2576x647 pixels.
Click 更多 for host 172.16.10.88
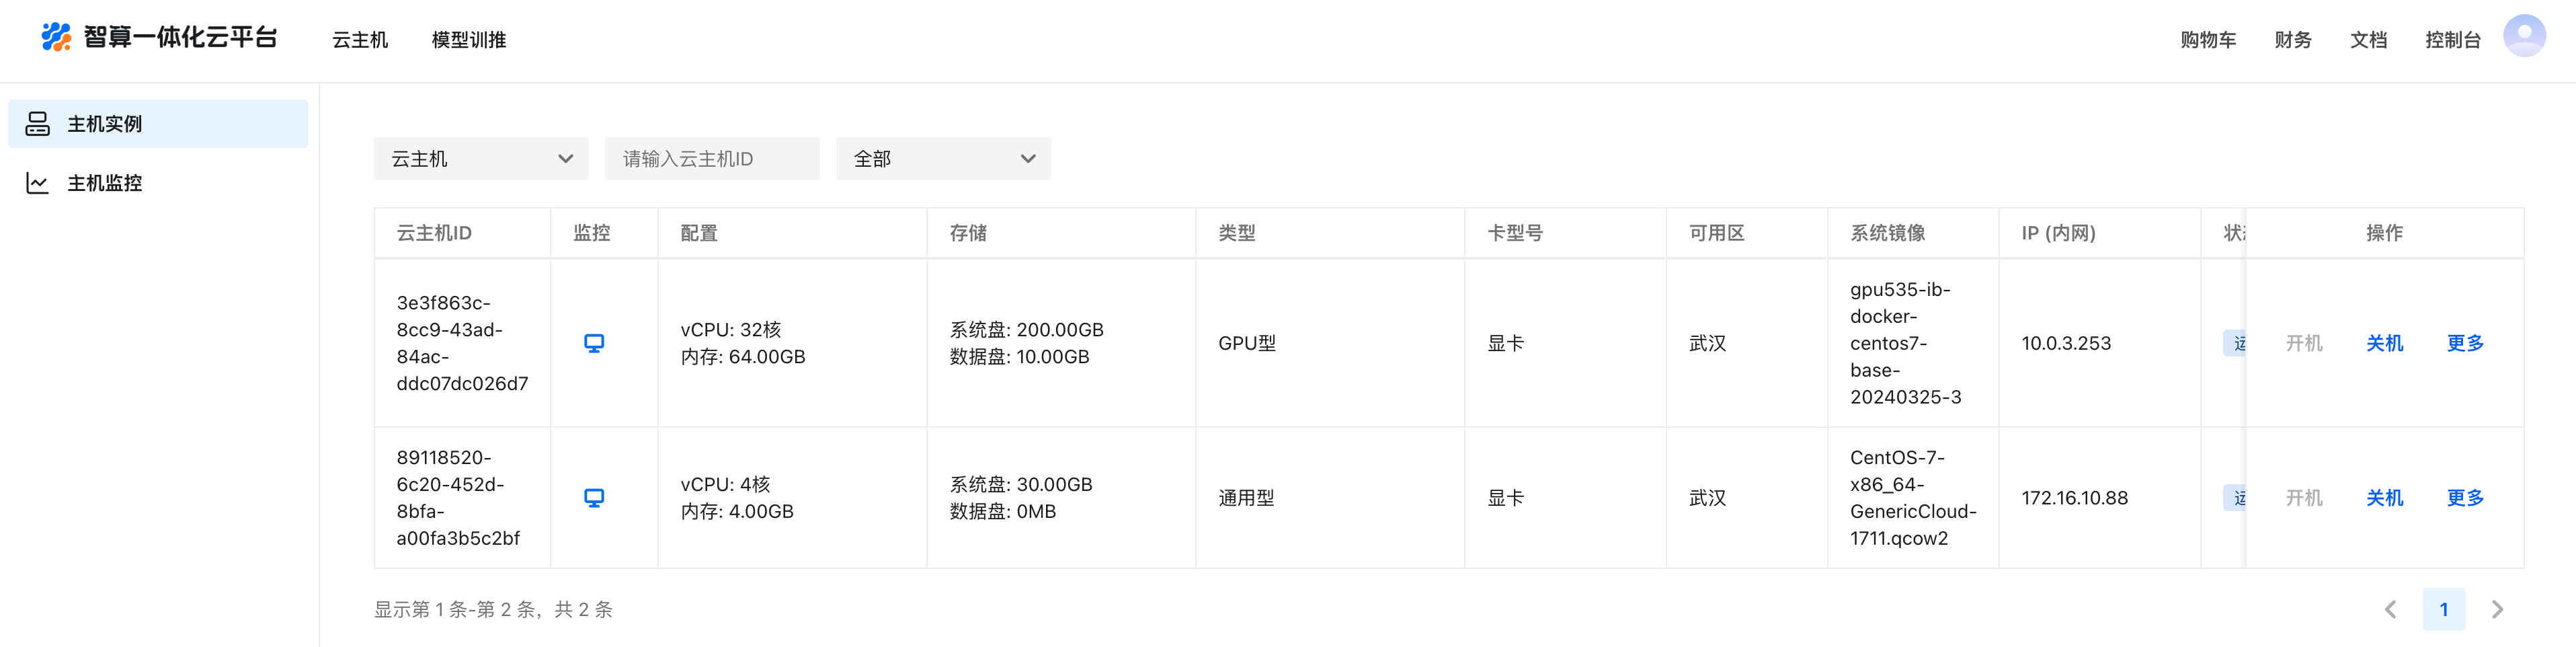tap(2465, 498)
